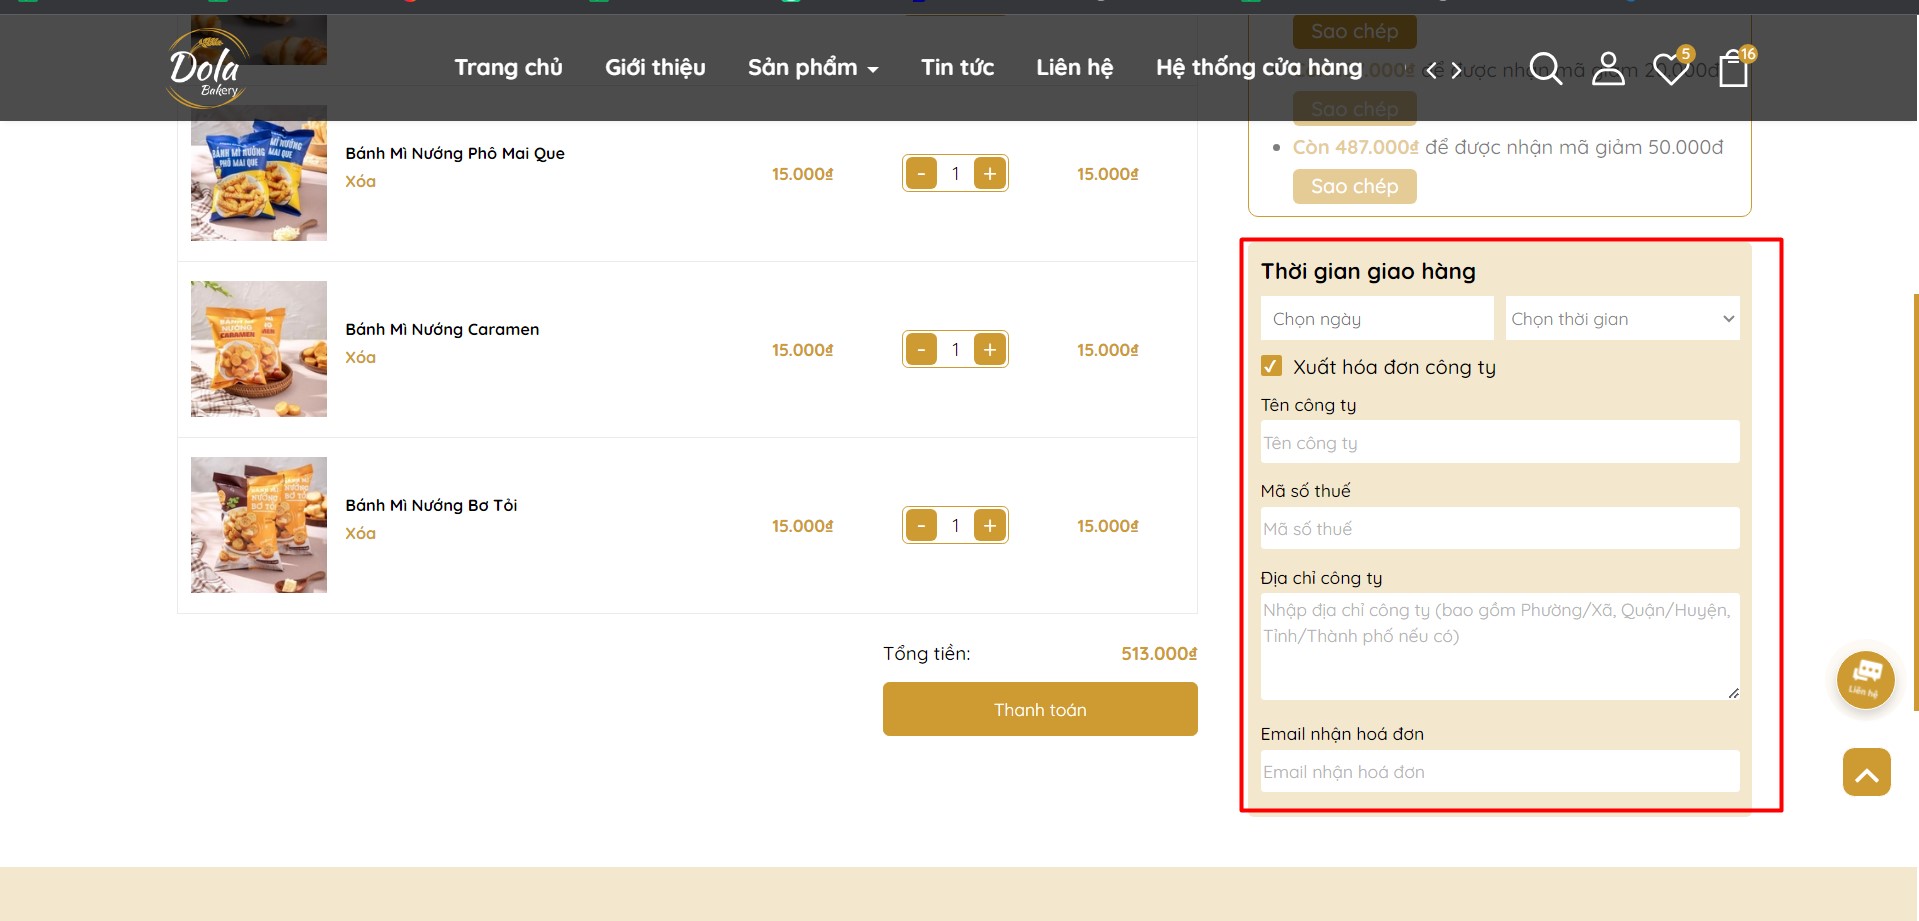Screen dimensions: 1919x921
Task: Open the user account icon
Action: point(1608,68)
